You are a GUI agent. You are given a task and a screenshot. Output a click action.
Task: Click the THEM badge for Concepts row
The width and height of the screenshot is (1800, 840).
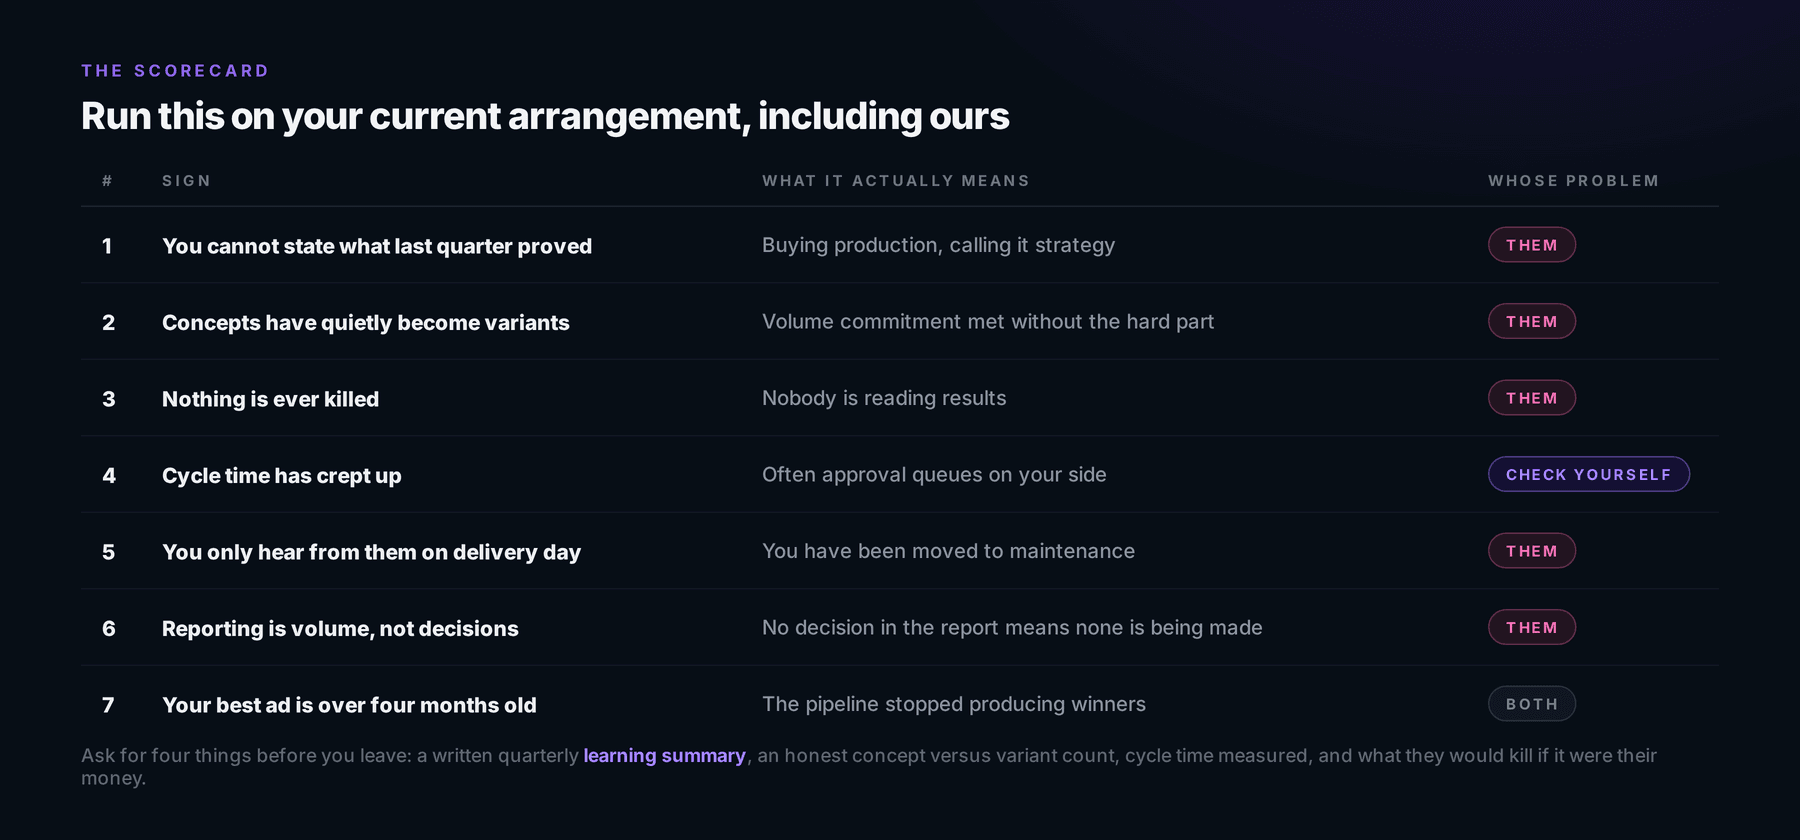pyautogui.click(x=1531, y=321)
